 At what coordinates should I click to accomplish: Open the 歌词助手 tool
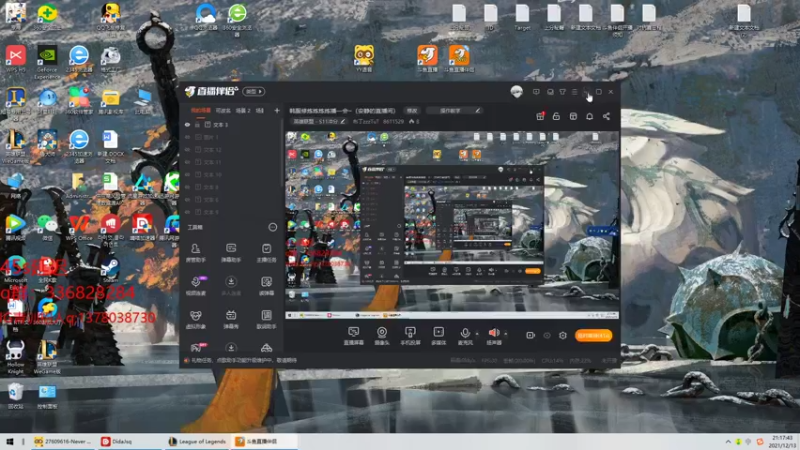coord(266,319)
